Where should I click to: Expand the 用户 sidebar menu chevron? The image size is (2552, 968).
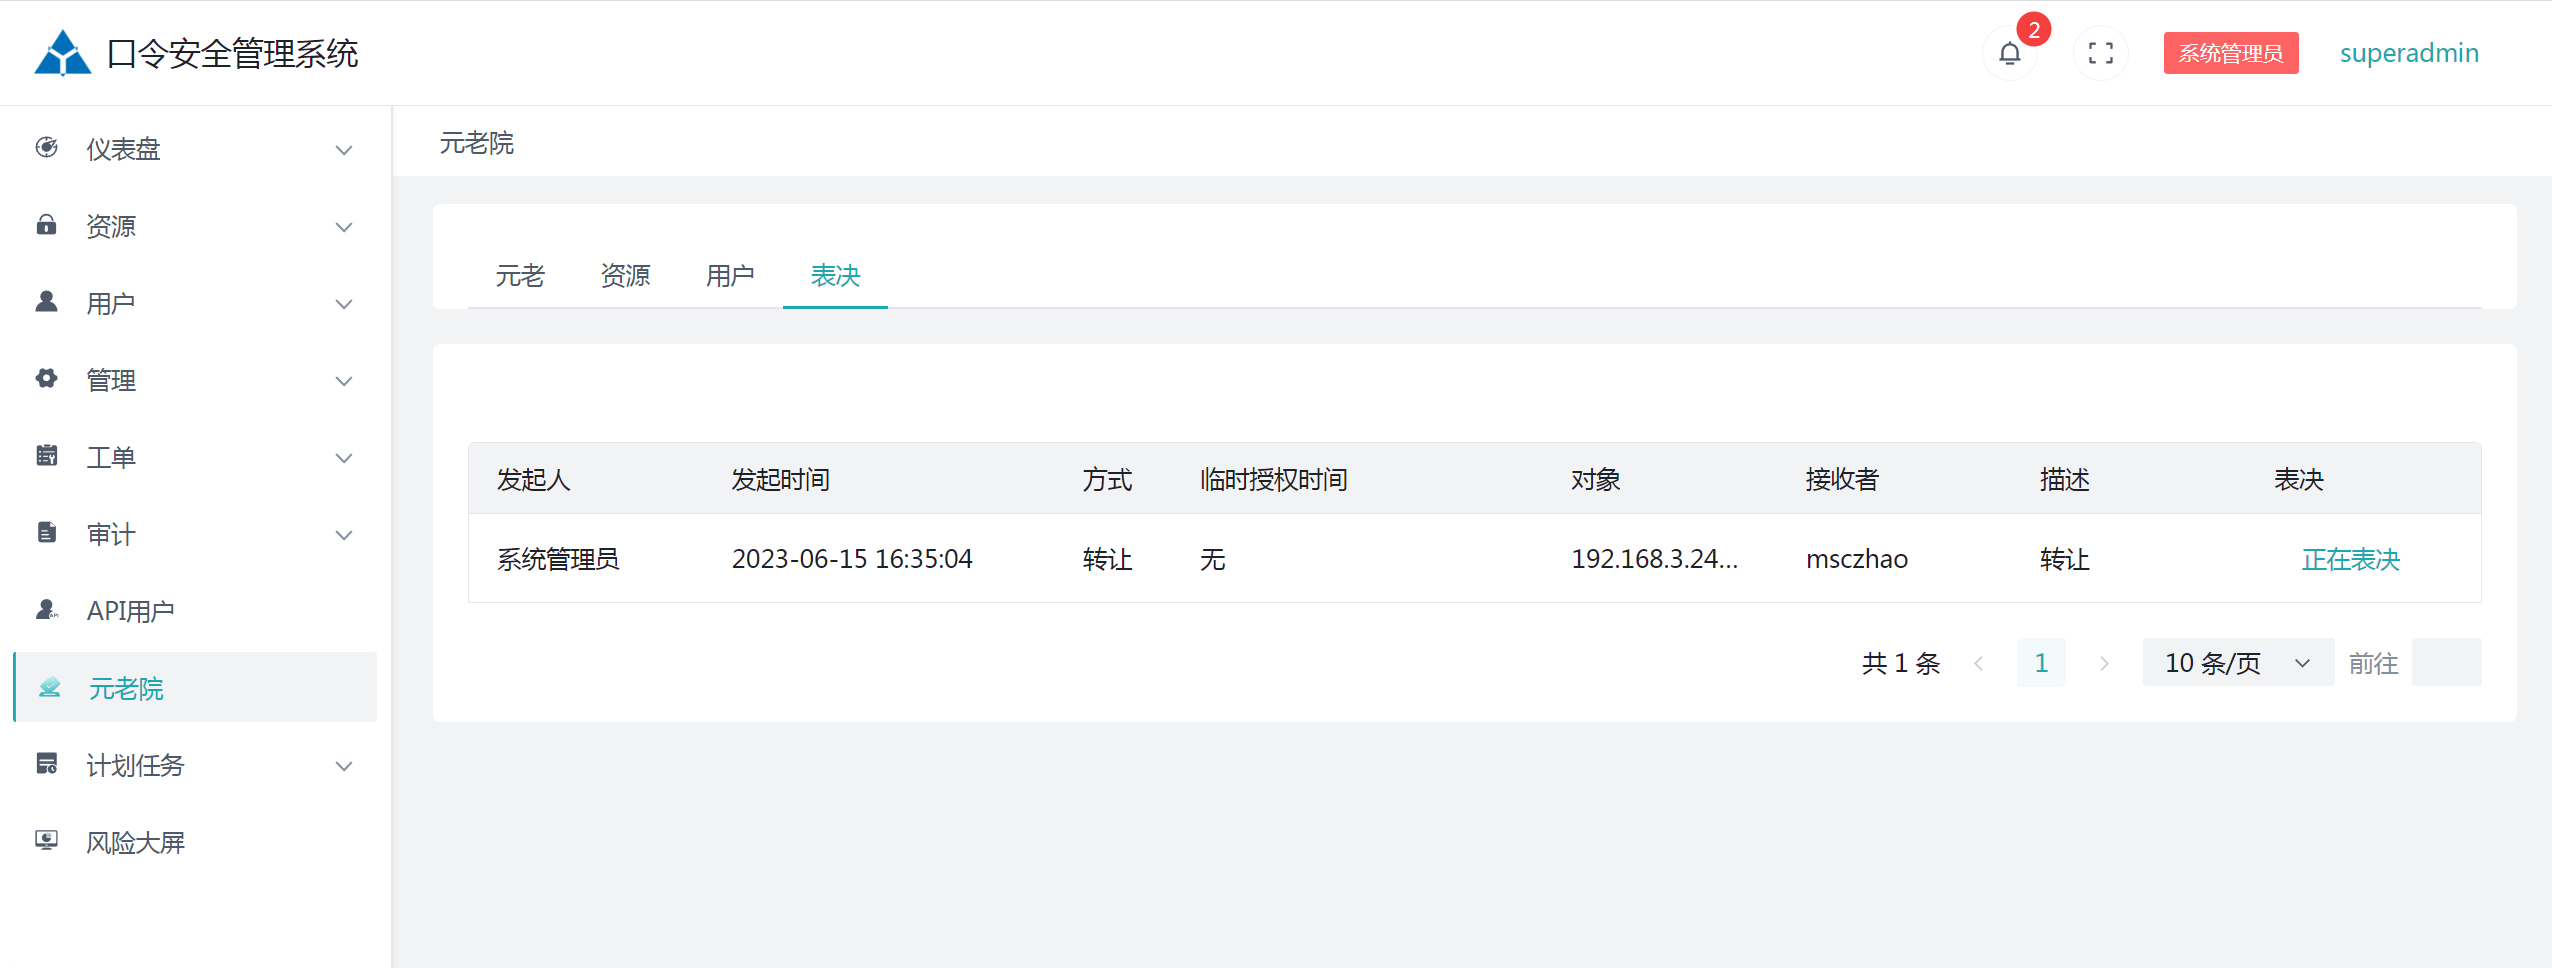[x=344, y=304]
